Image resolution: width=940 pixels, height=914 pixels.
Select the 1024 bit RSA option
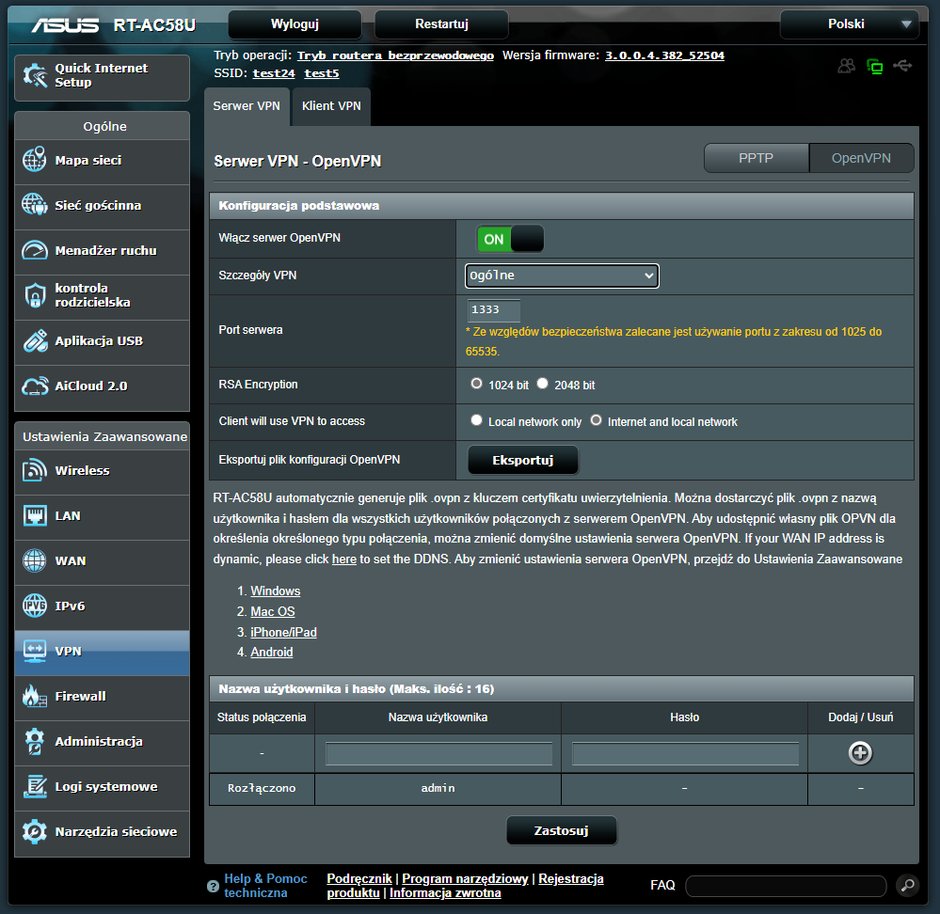coord(476,384)
